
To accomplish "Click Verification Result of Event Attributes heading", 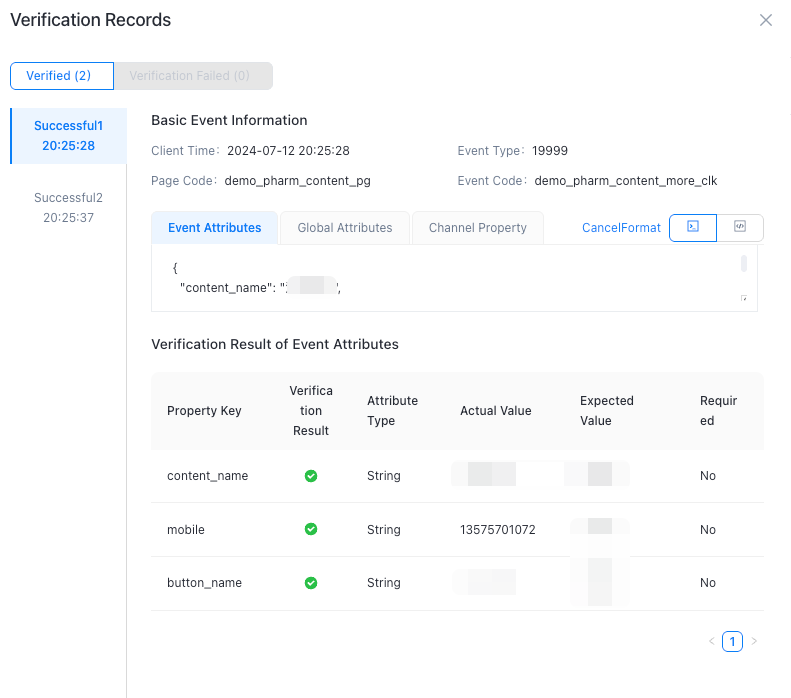I will tap(275, 344).
